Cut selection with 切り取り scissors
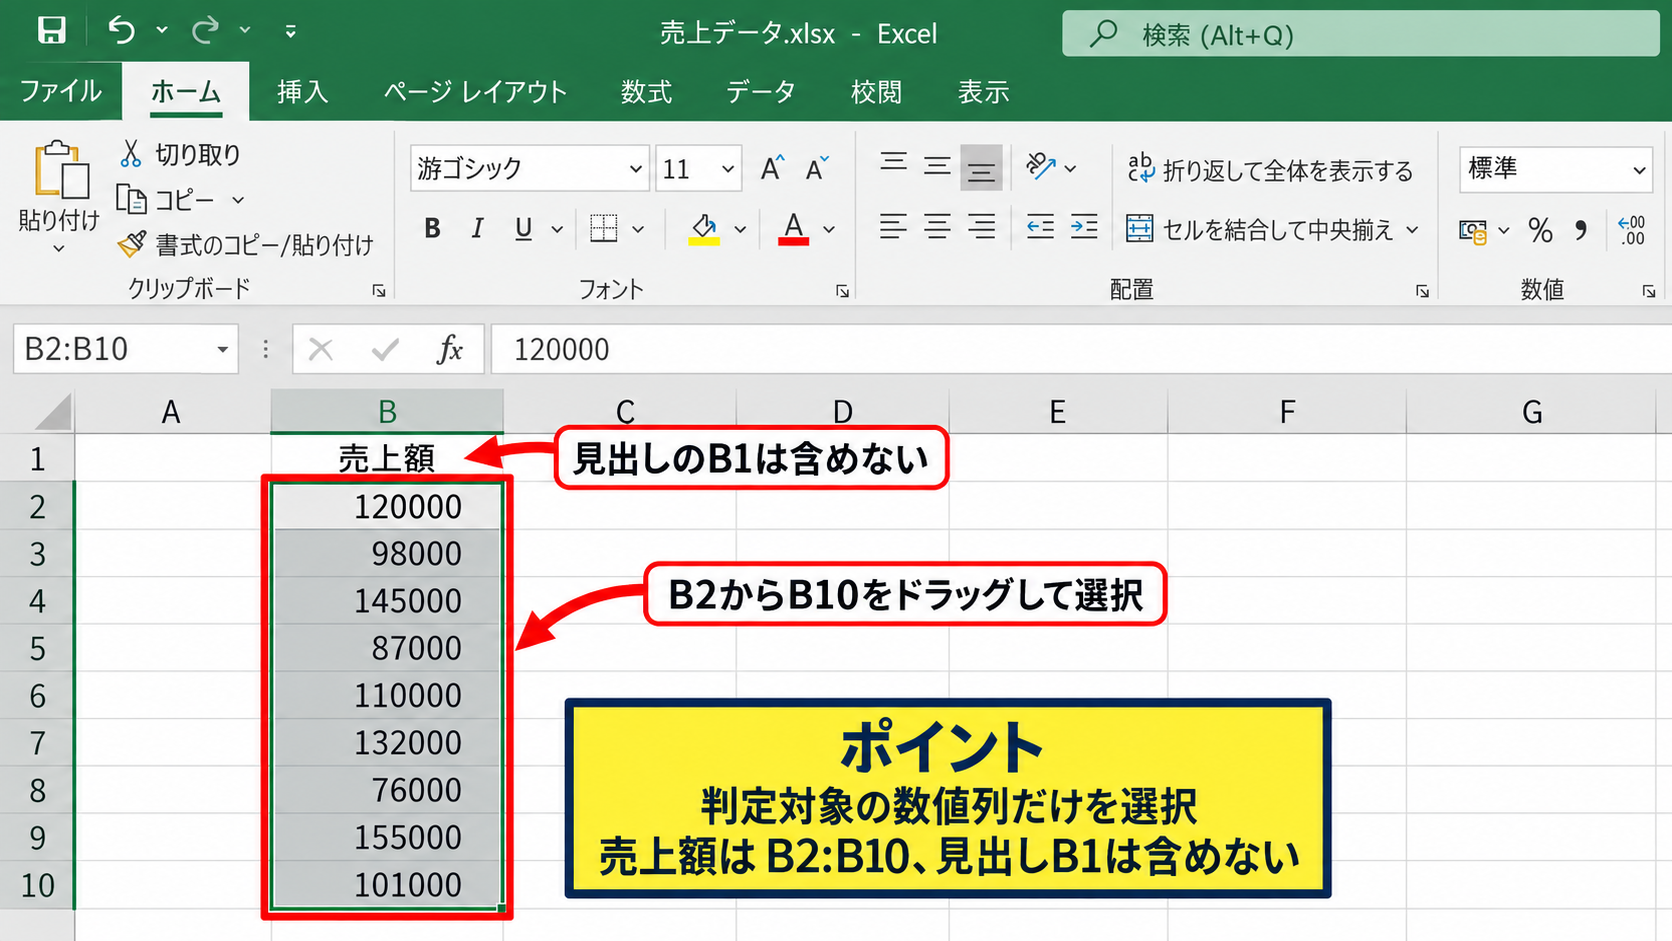1672x941 pixels. (179, 154)
